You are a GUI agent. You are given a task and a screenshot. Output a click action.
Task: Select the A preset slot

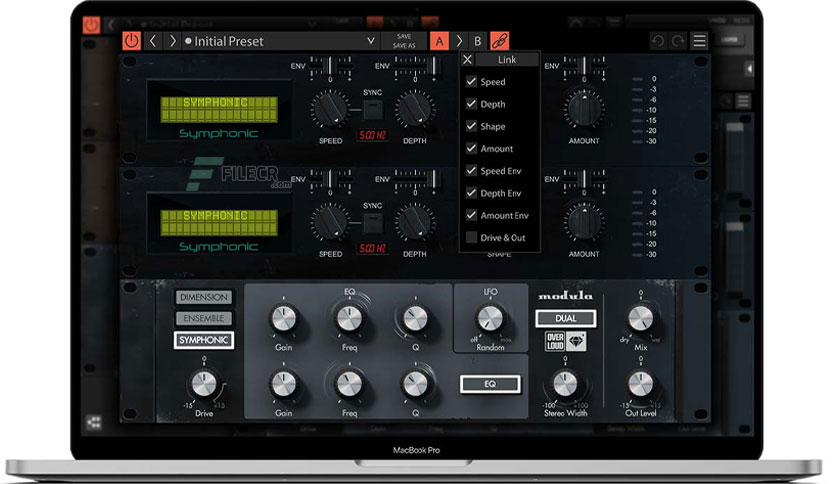point(439,41)
